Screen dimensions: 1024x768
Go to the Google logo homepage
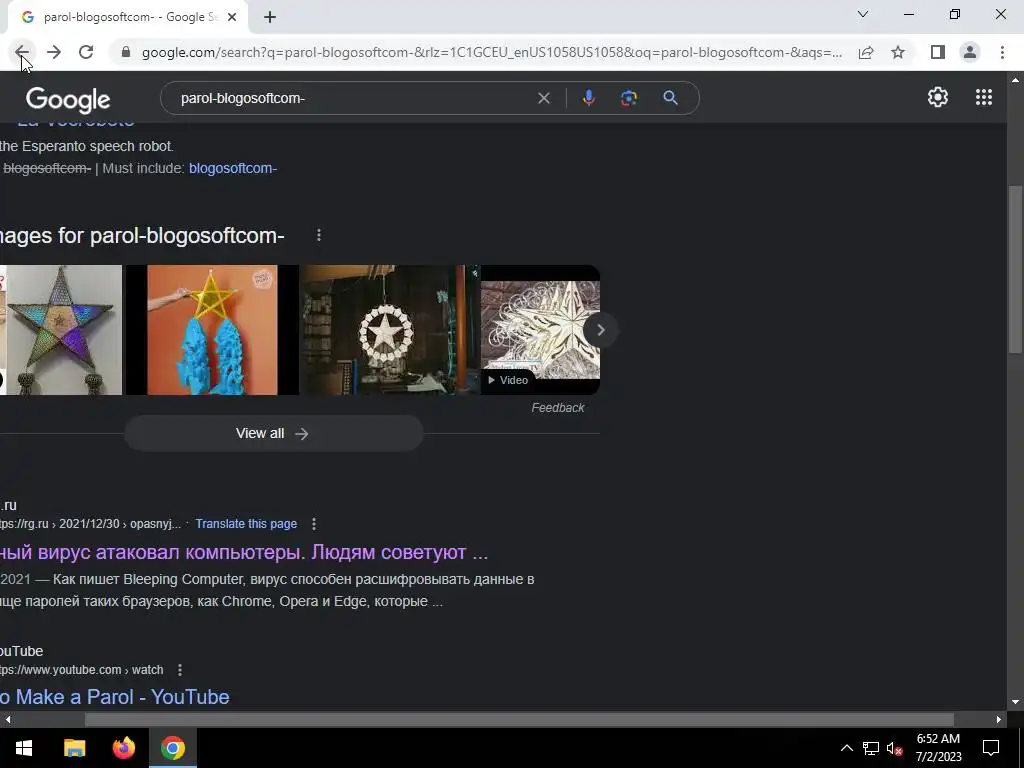tap(68, 100)
